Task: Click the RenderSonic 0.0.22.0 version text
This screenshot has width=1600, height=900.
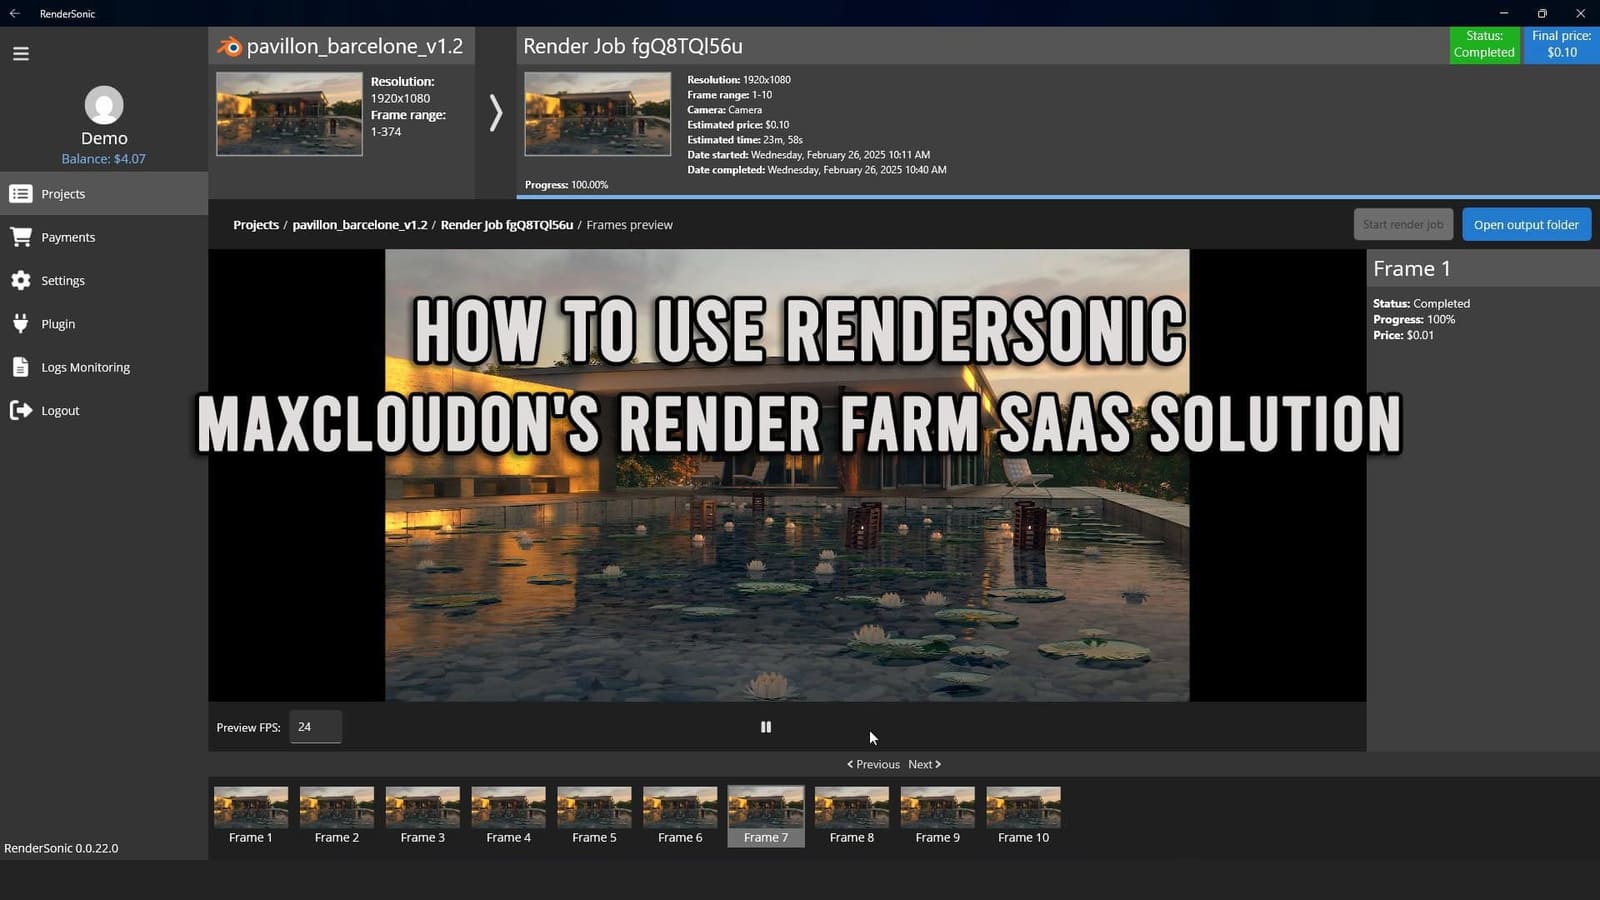Action: [x=61, y=848]
